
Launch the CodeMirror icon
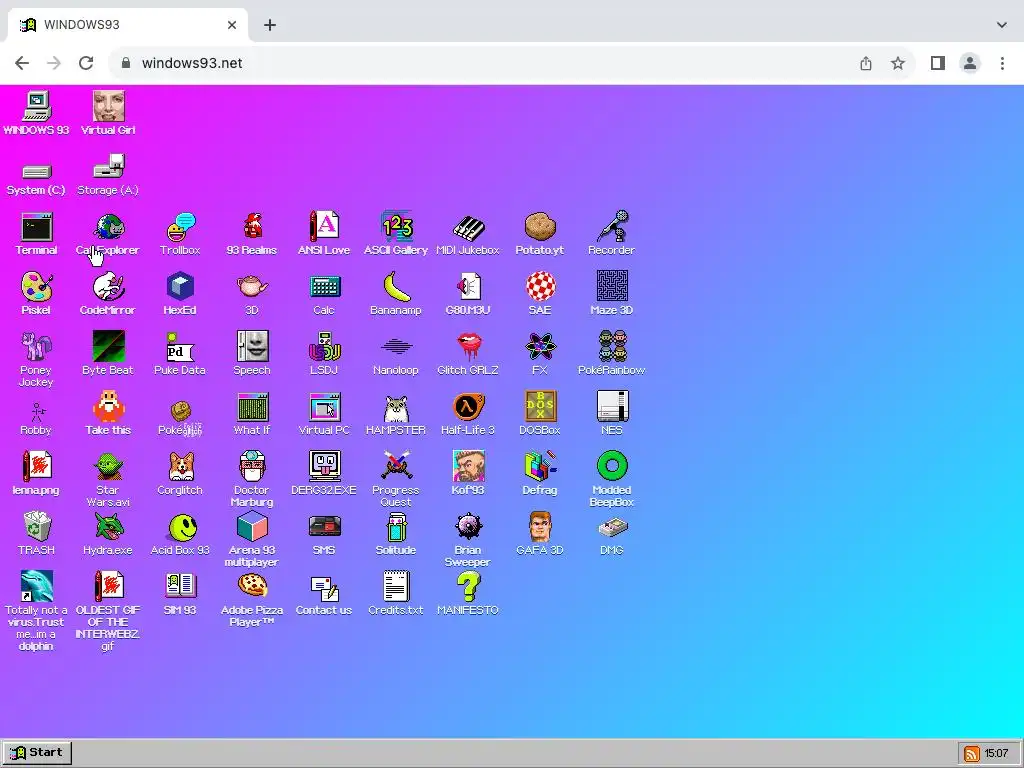(108, 287)
